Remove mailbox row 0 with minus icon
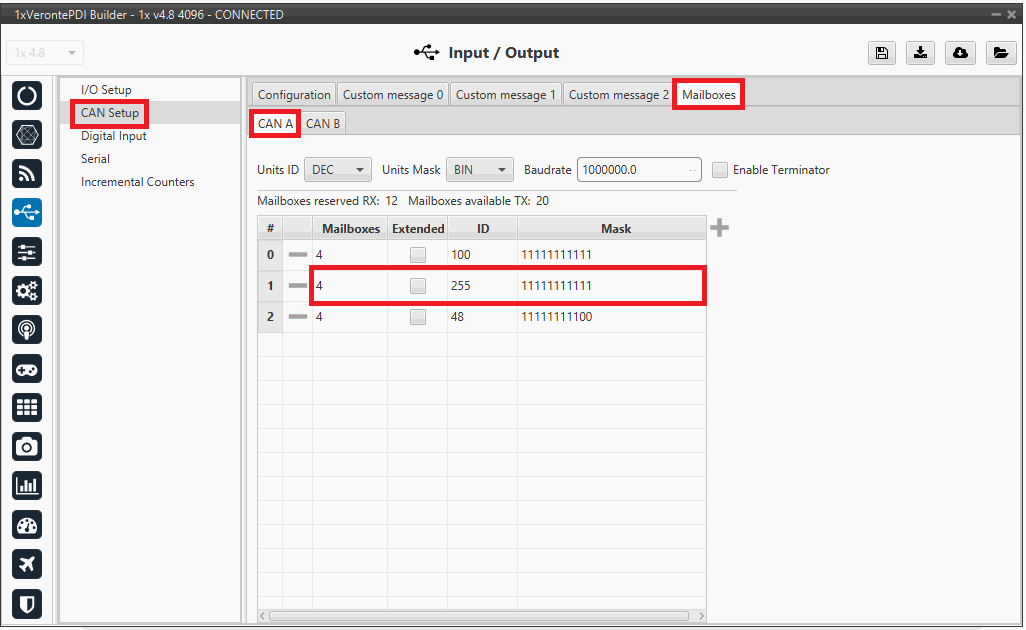Image resolution: width=1026 pixels, height=630 pixels. (x=298, y=255)
